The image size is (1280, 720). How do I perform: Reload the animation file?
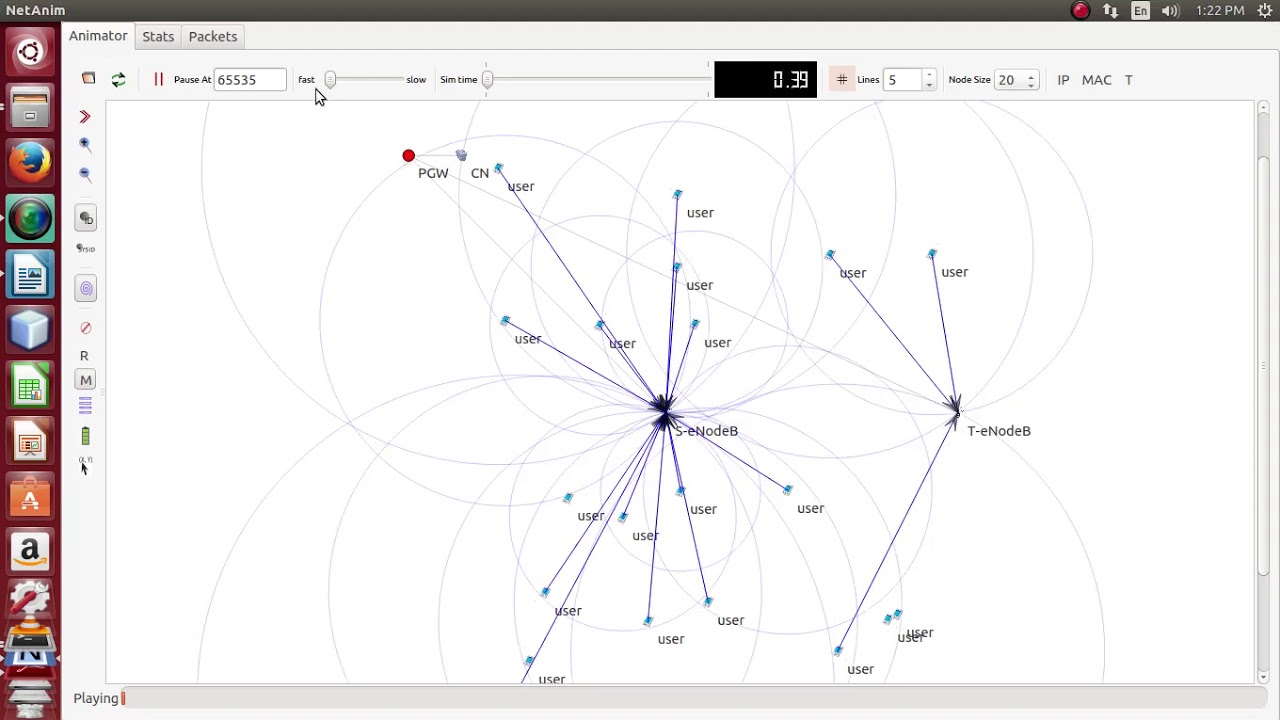click(x=118, y=79)
